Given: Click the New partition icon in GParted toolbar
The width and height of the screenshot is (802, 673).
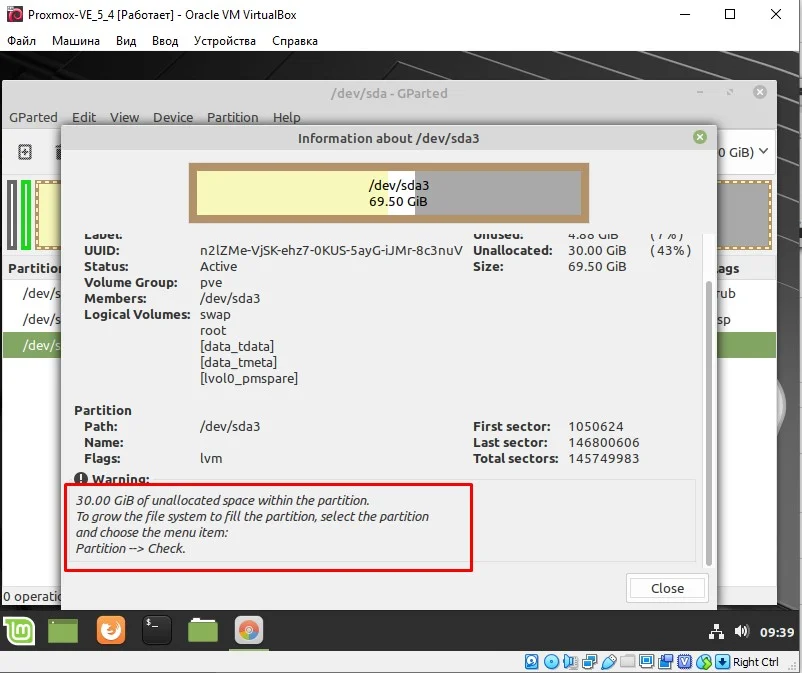Looking at the screenshot, I should (x=25, y=152).
